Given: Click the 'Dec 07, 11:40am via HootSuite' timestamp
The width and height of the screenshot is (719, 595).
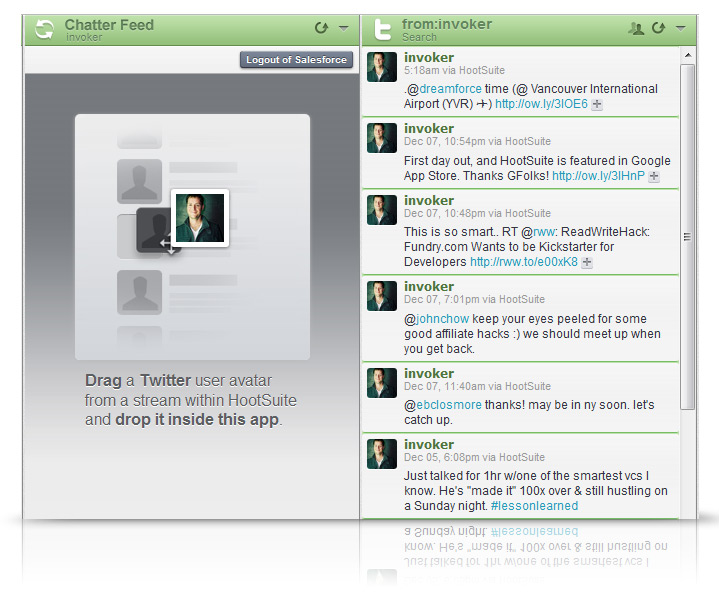Looking at the screenshot, I should (477, 386).
